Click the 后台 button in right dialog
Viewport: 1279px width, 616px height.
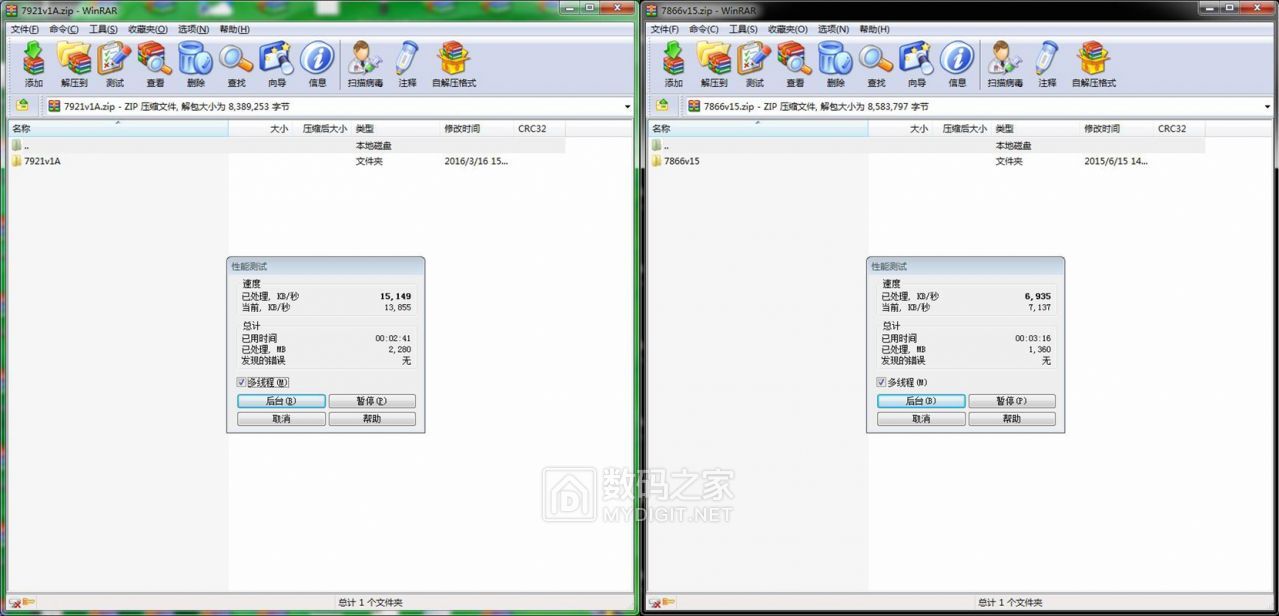pyautogui.click(x=920, y=400)
